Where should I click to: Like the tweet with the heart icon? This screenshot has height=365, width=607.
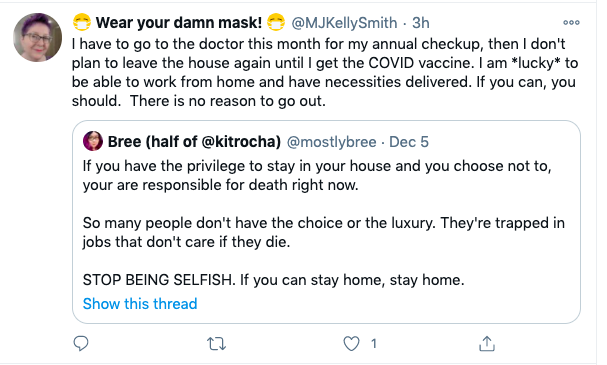click(351, 343)
